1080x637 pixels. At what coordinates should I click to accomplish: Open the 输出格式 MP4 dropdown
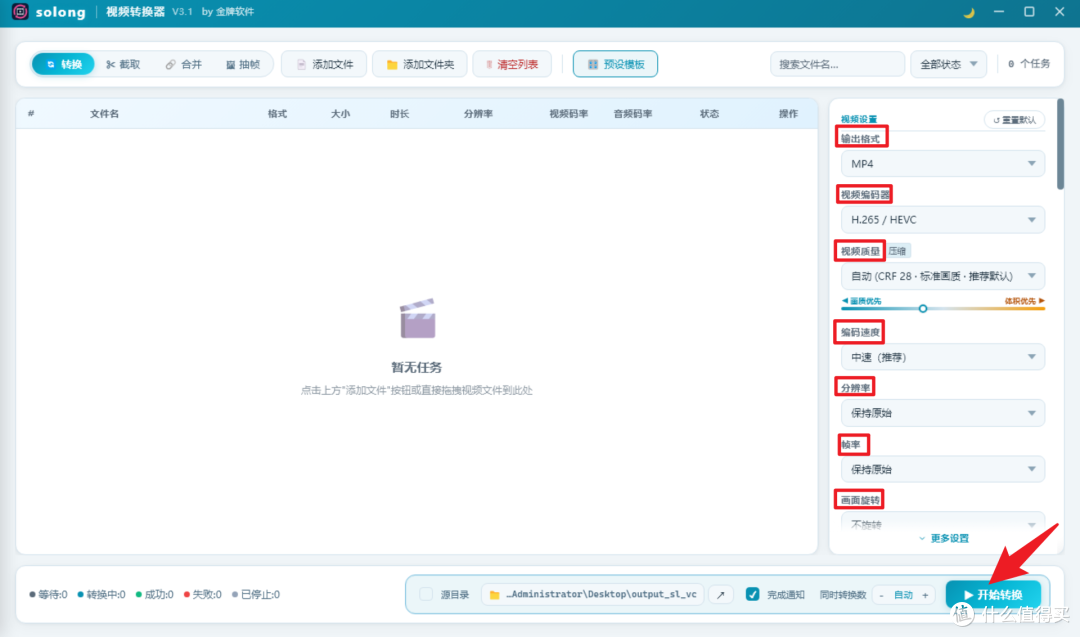tap(942, 164)
